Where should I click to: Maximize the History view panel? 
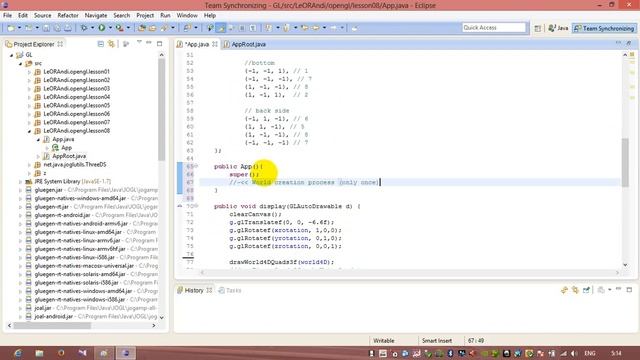coord(629,290)
